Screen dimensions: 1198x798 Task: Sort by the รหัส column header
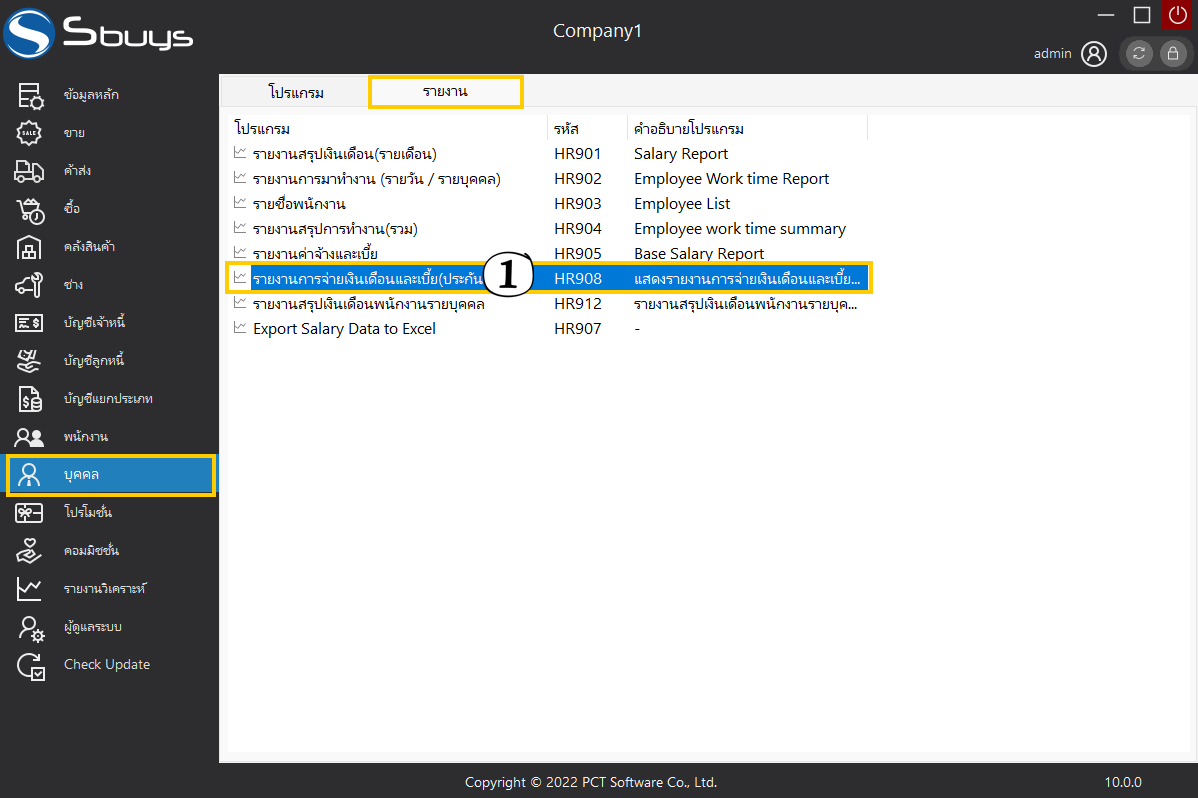coord(566,129)
